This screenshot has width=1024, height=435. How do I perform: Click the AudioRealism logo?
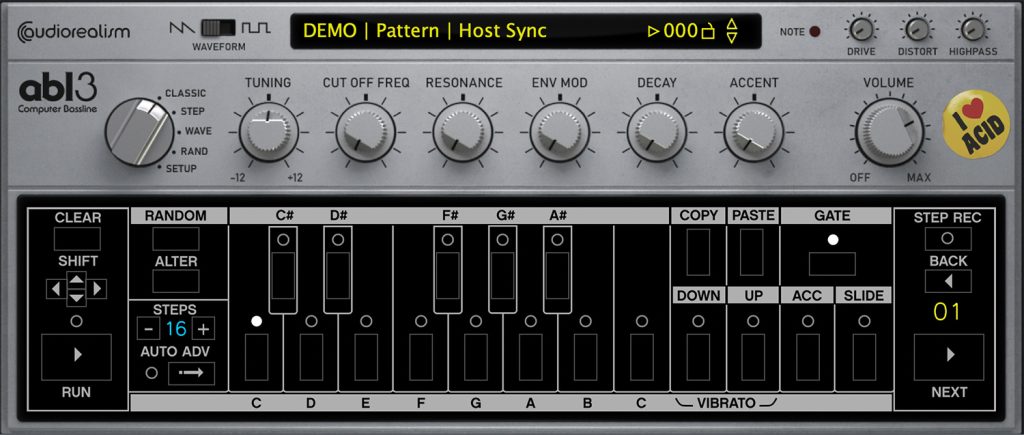click(75, 32)
